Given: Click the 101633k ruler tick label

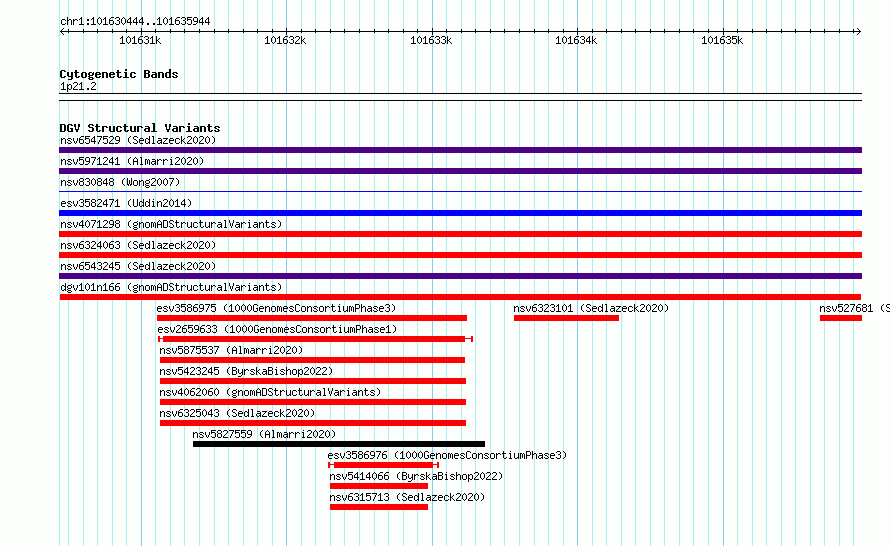Looking at the screenshot, I should [431, 40].
